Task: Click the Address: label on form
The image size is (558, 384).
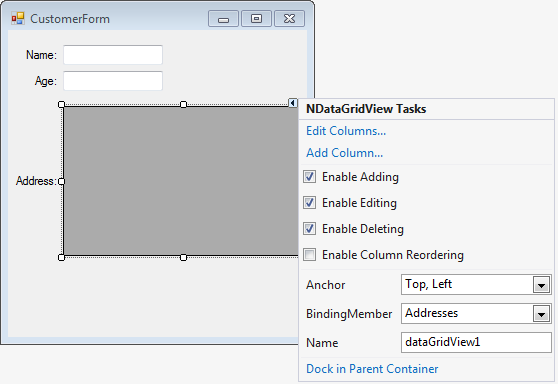Action: tap(36, 181)
